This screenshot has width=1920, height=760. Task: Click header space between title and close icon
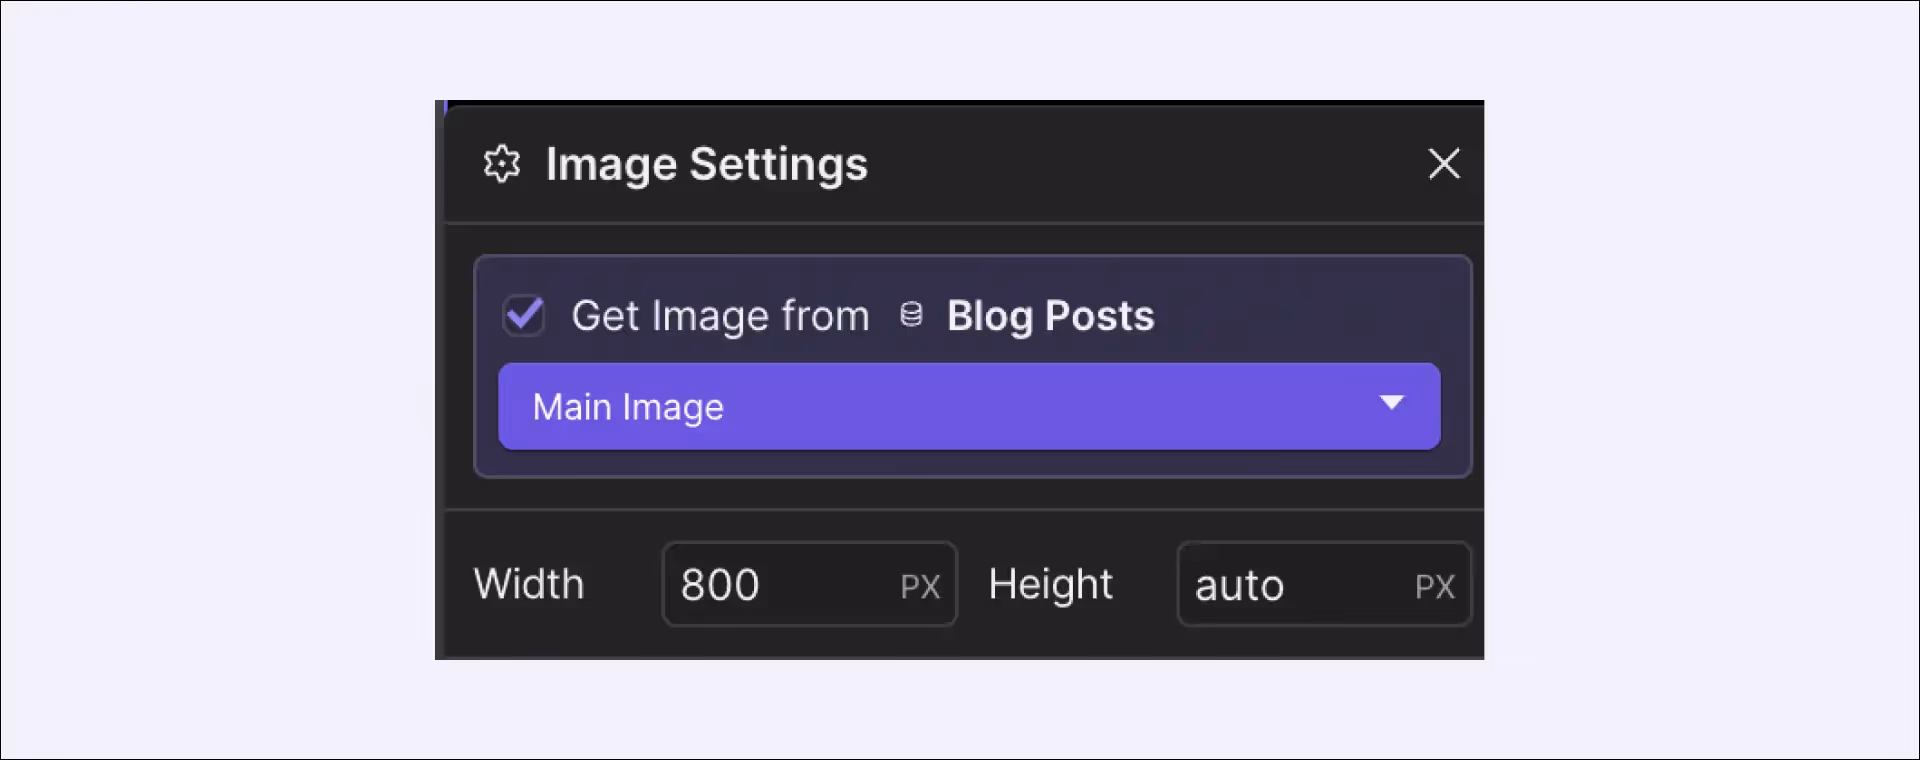pyautogui.click(x=1140, y=164)
